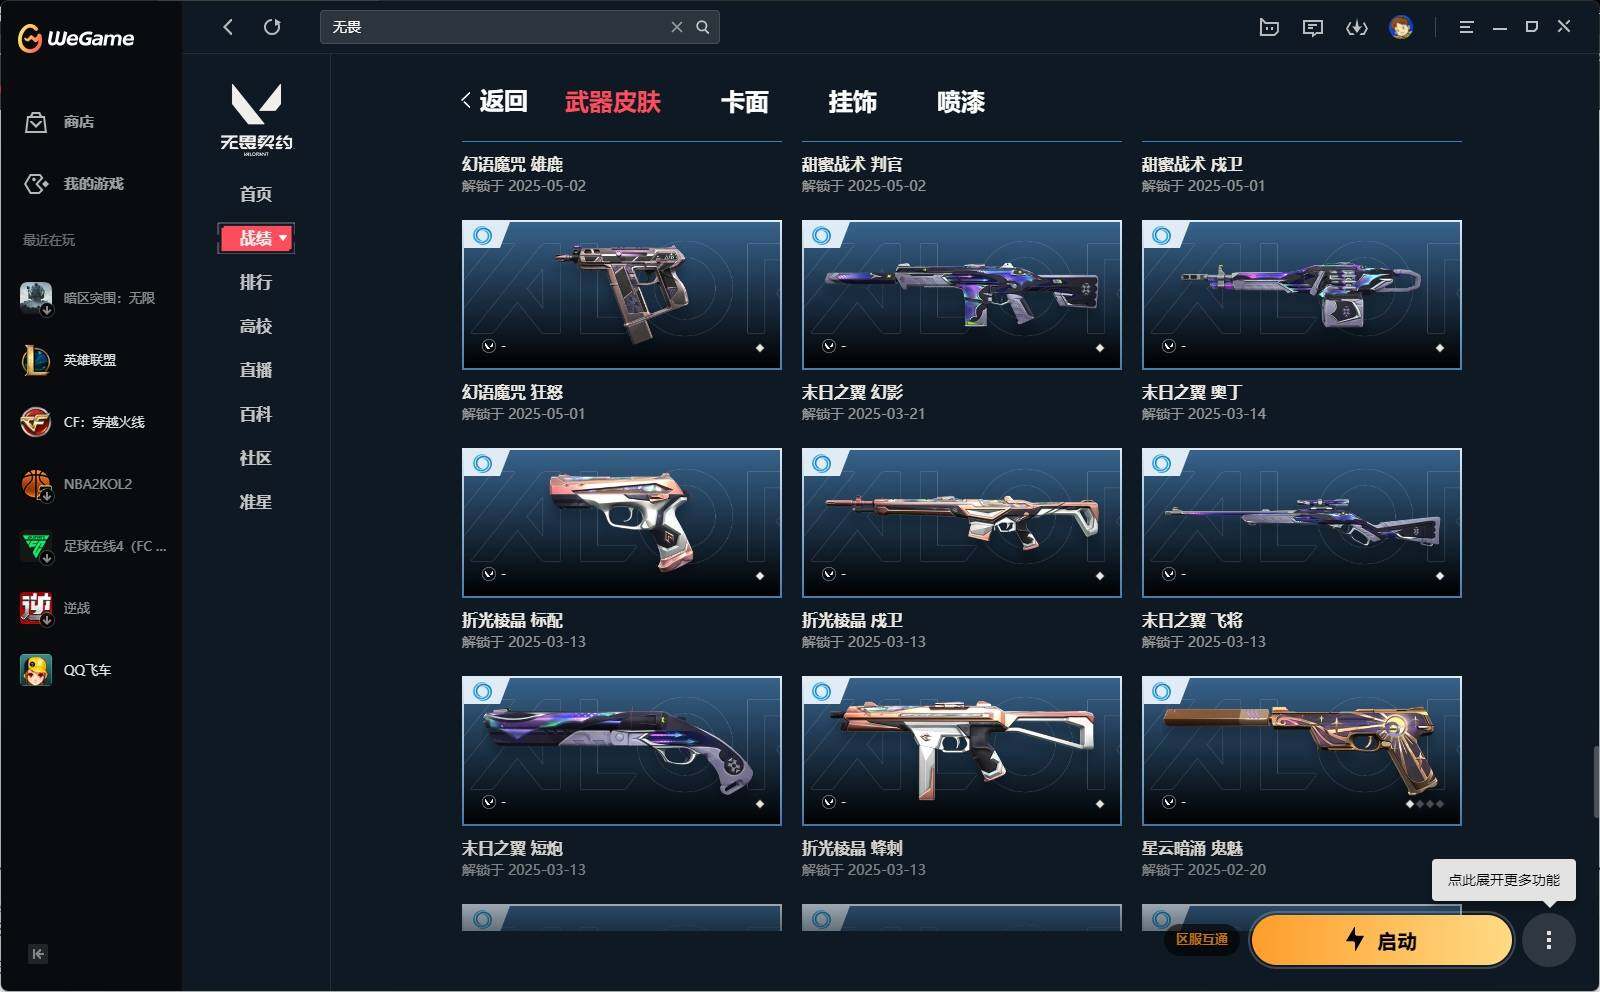The height and width of the screenshot is (992, 1600).
Task: Refresh the current page
Action: pyautogui.click(x=272, y=27)
